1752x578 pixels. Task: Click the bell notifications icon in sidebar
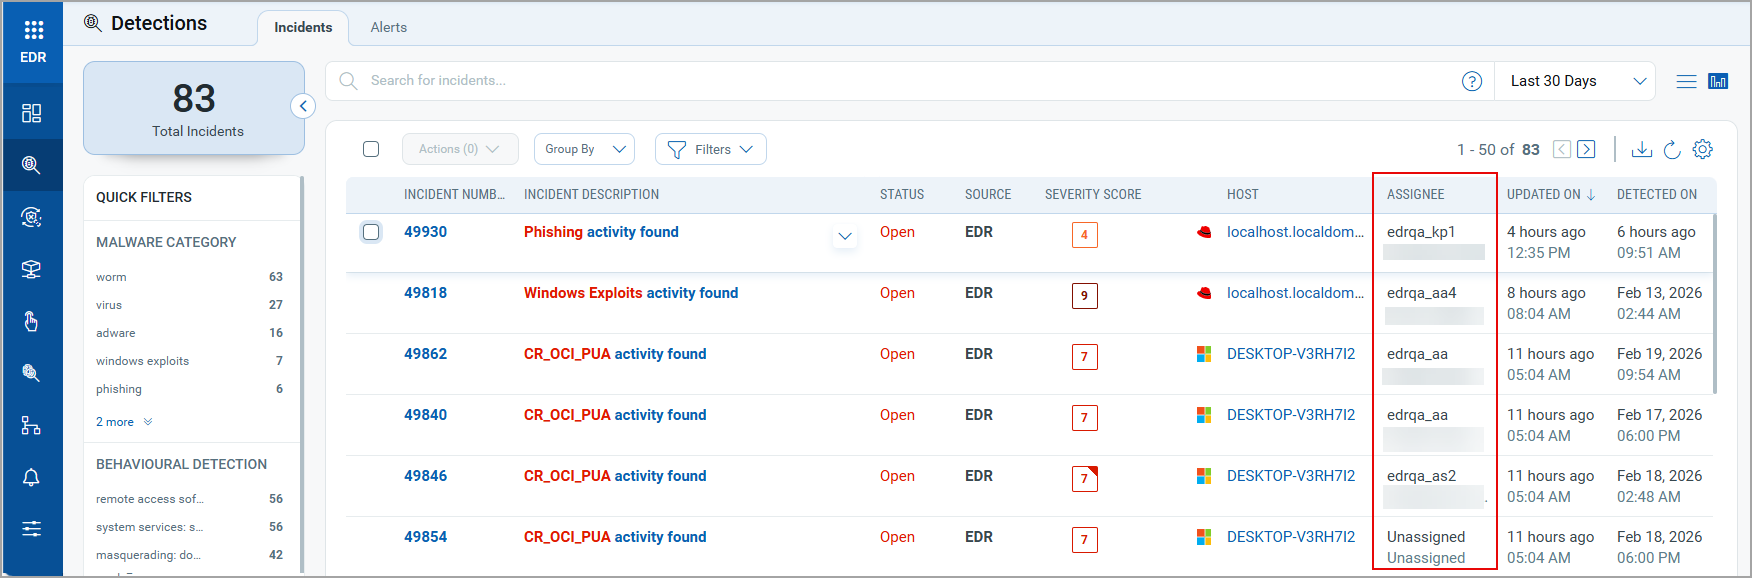coord(32,477)
